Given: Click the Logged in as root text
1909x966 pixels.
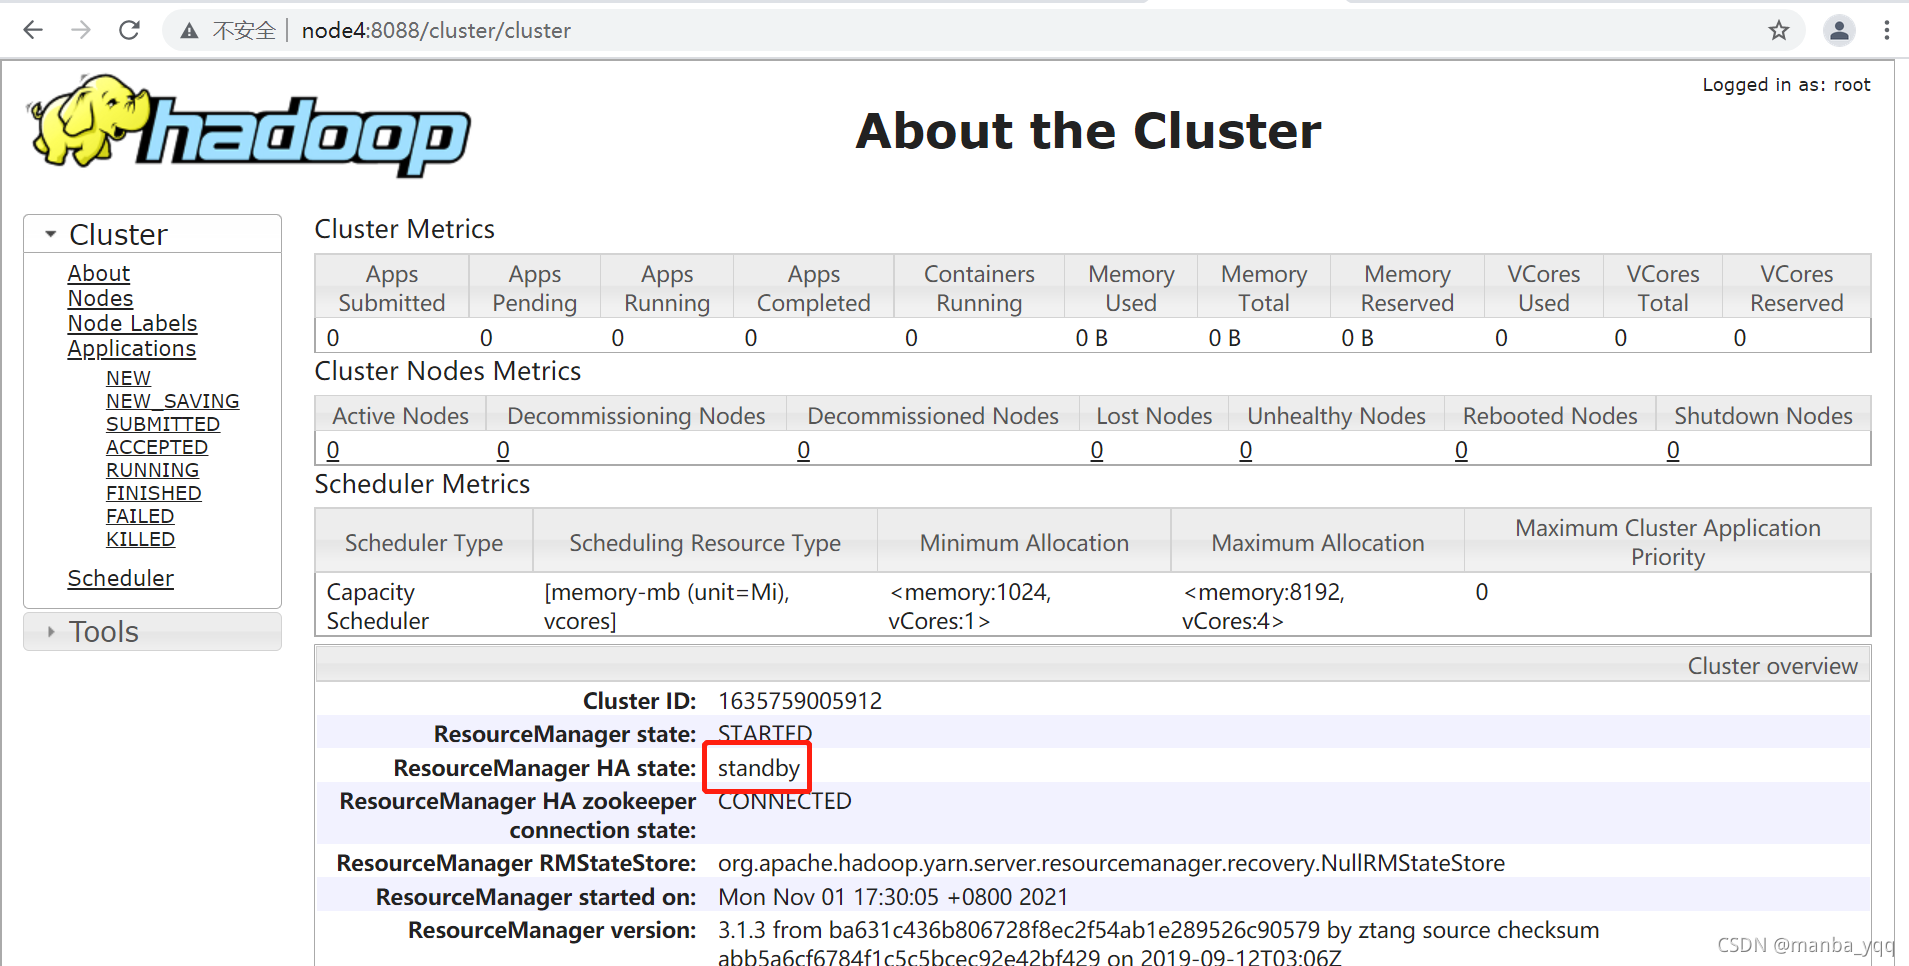Looking at the screenshot, I should [1786, 85].
